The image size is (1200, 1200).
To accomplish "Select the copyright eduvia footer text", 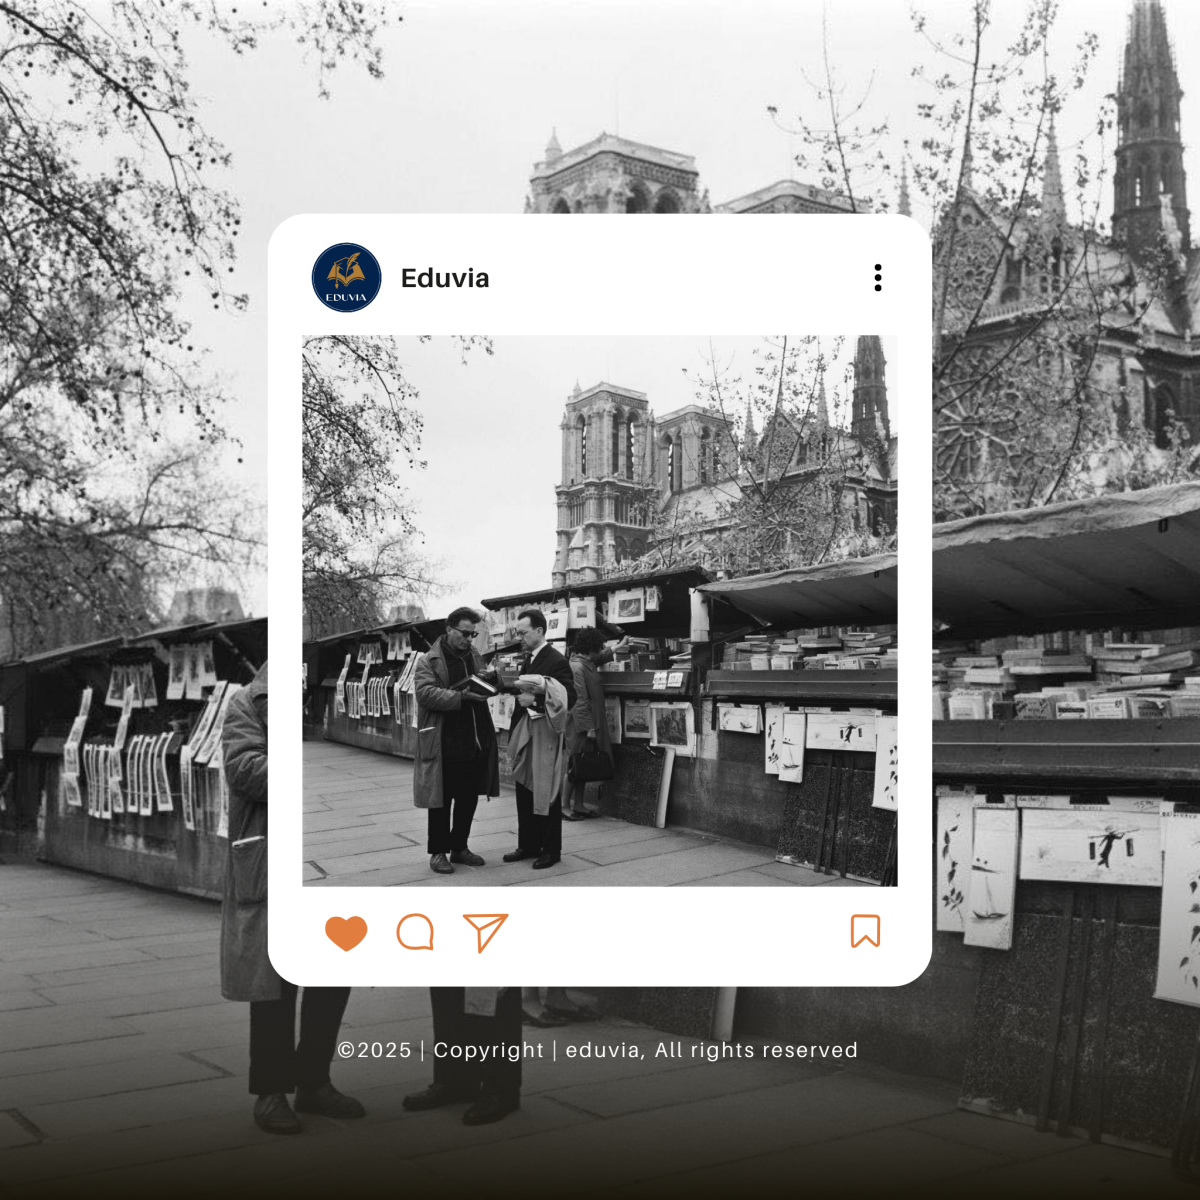I will [598, 1050].
